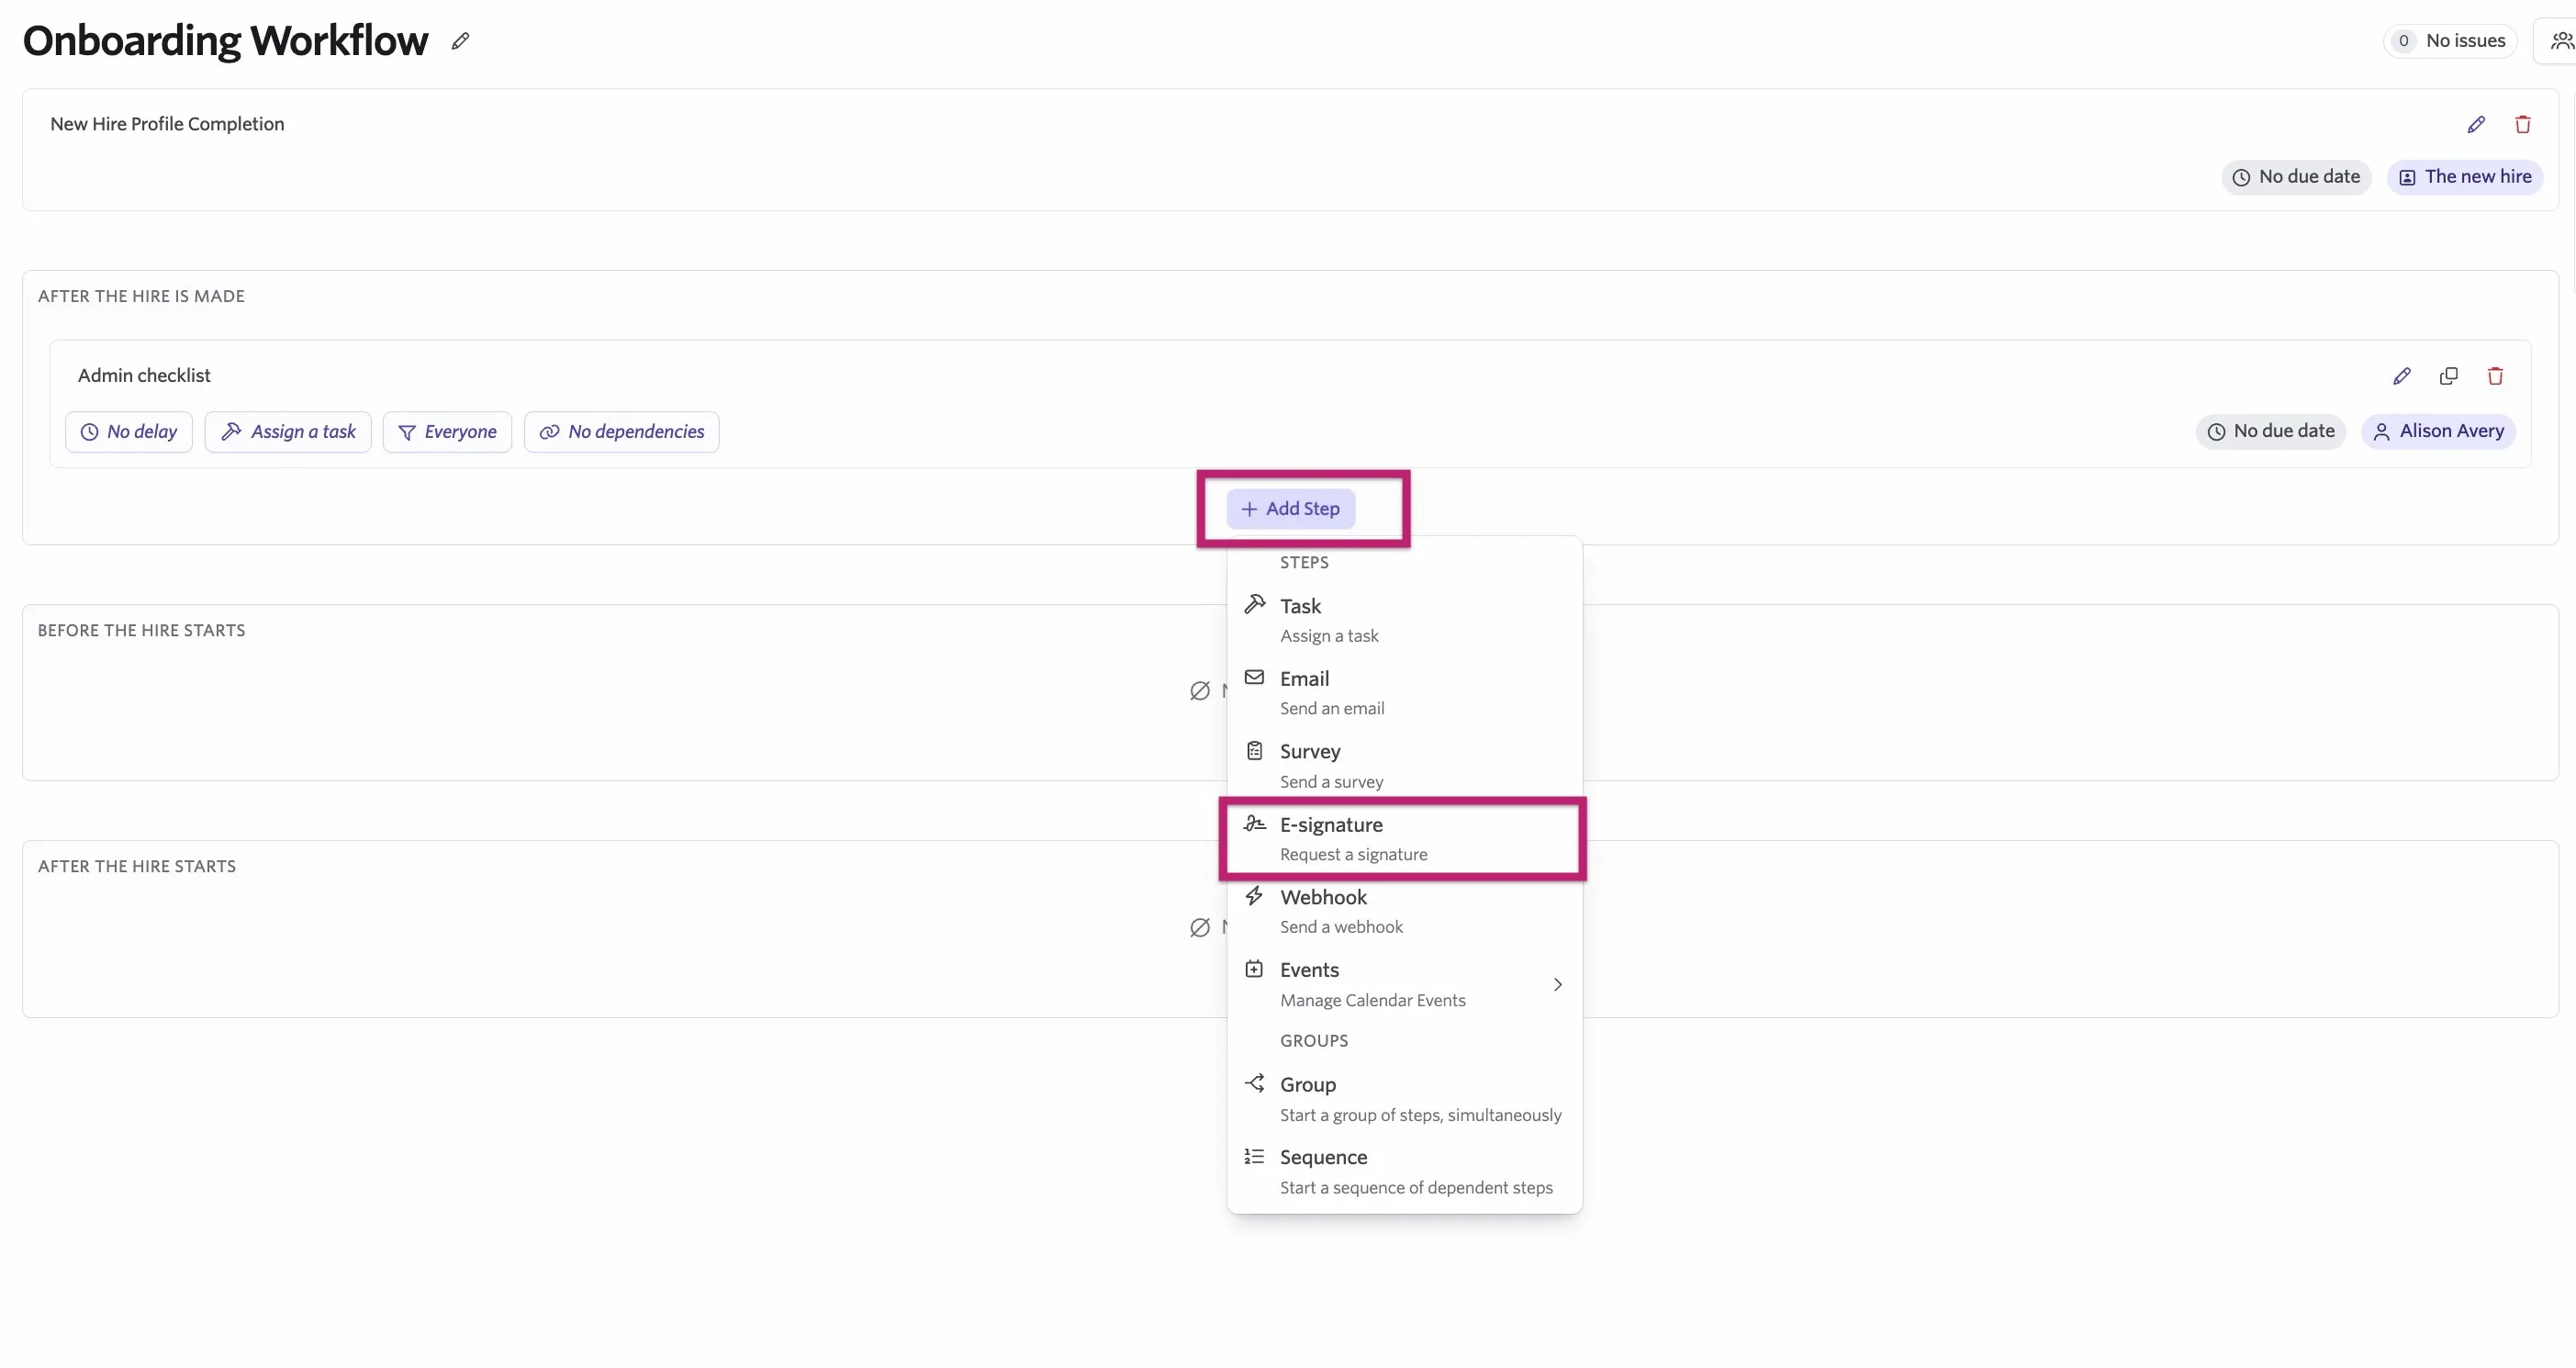Edit the Onboarding Workflow title pencil icon
Viewport: 2576px width, 1368px height.
coord(460,41)
